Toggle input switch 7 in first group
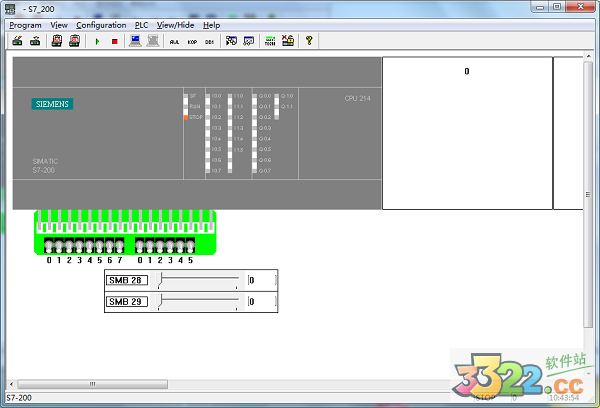This screenshot has width=600, height=408. coord(120,246)
